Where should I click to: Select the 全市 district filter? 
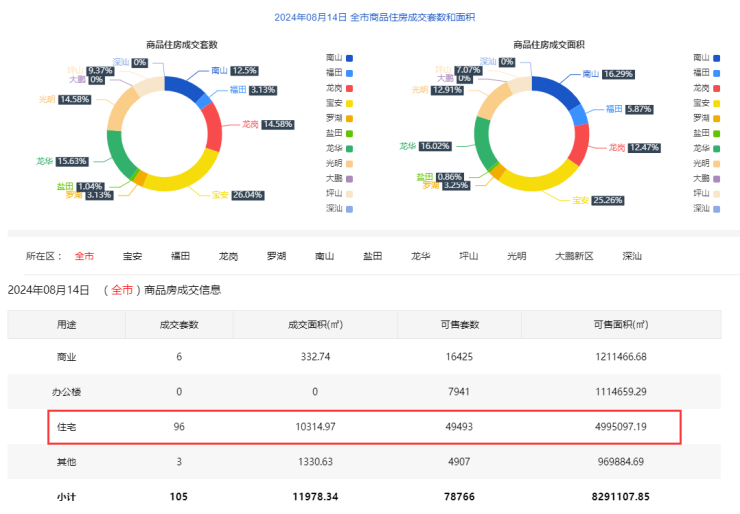coord(84,256)
